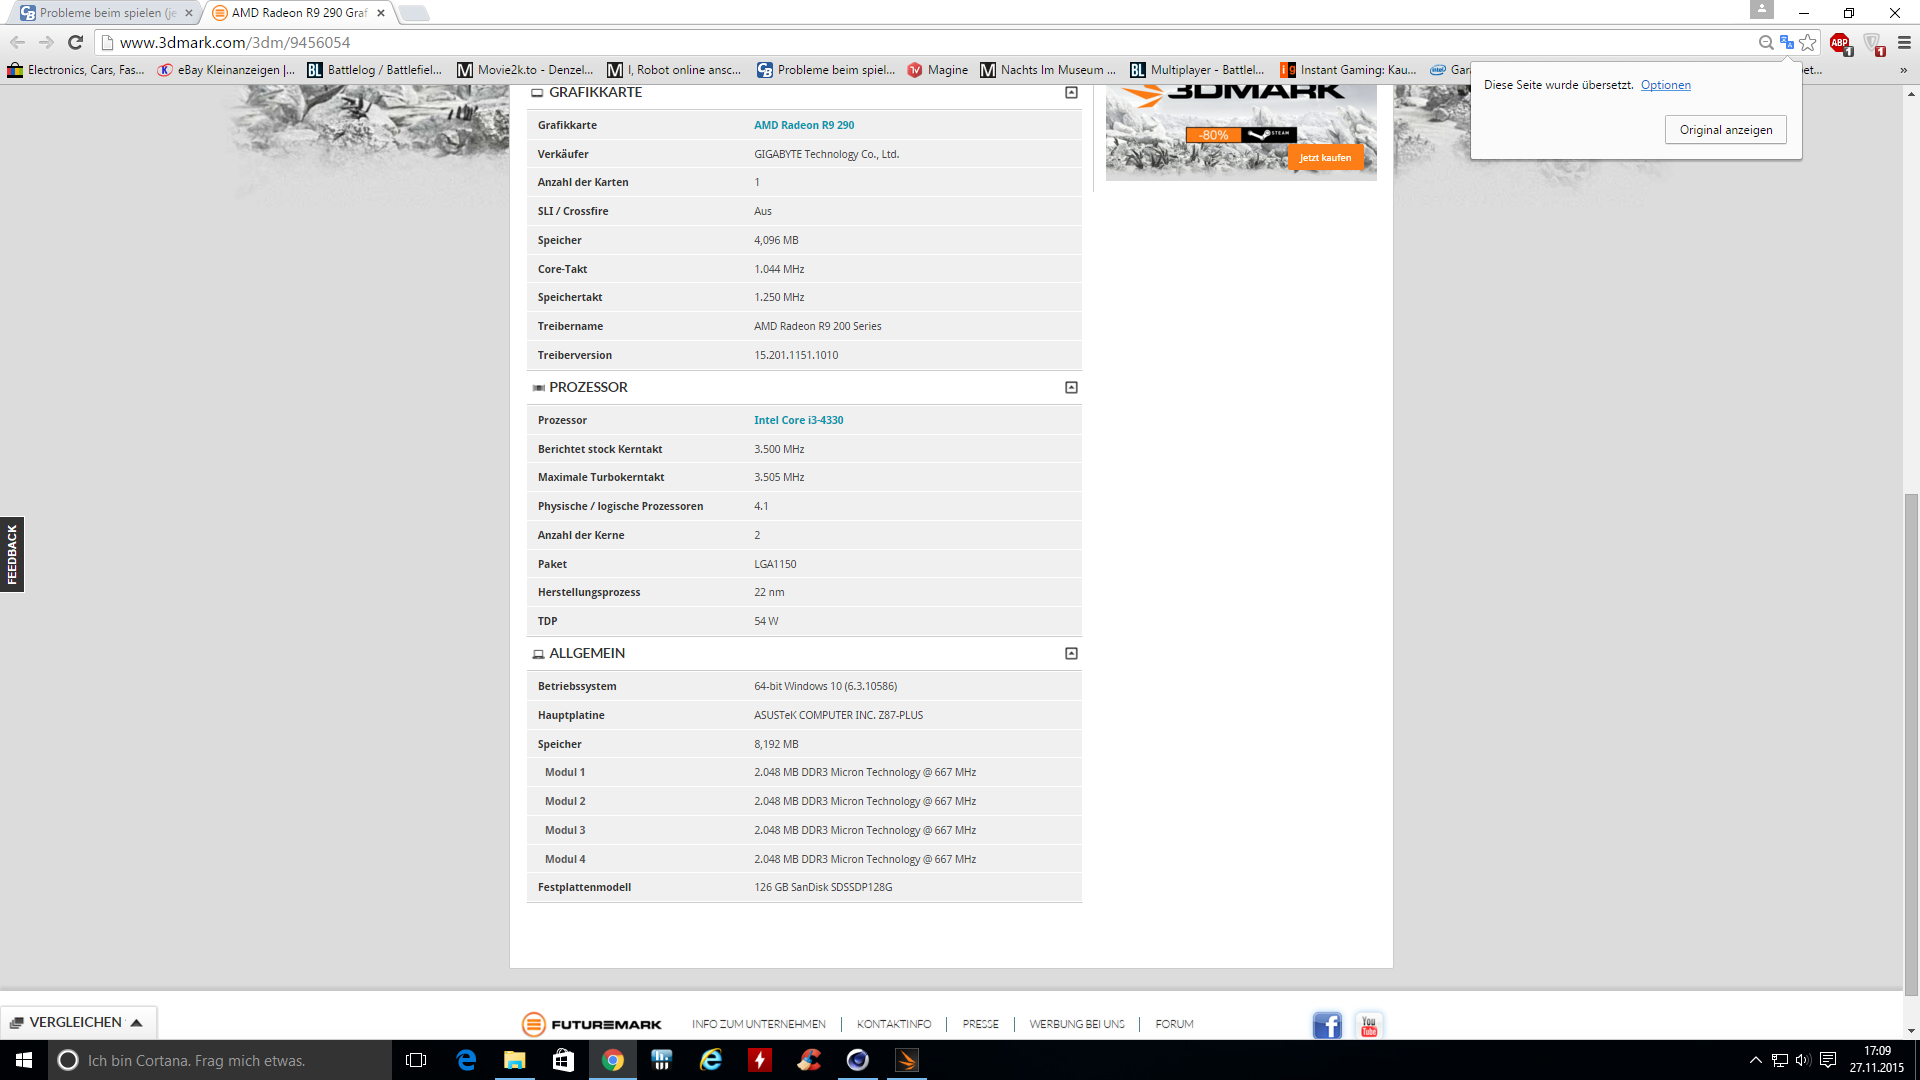
Task: Show more bookmarks with the chevron
Action: click(x=1903, y=70)
